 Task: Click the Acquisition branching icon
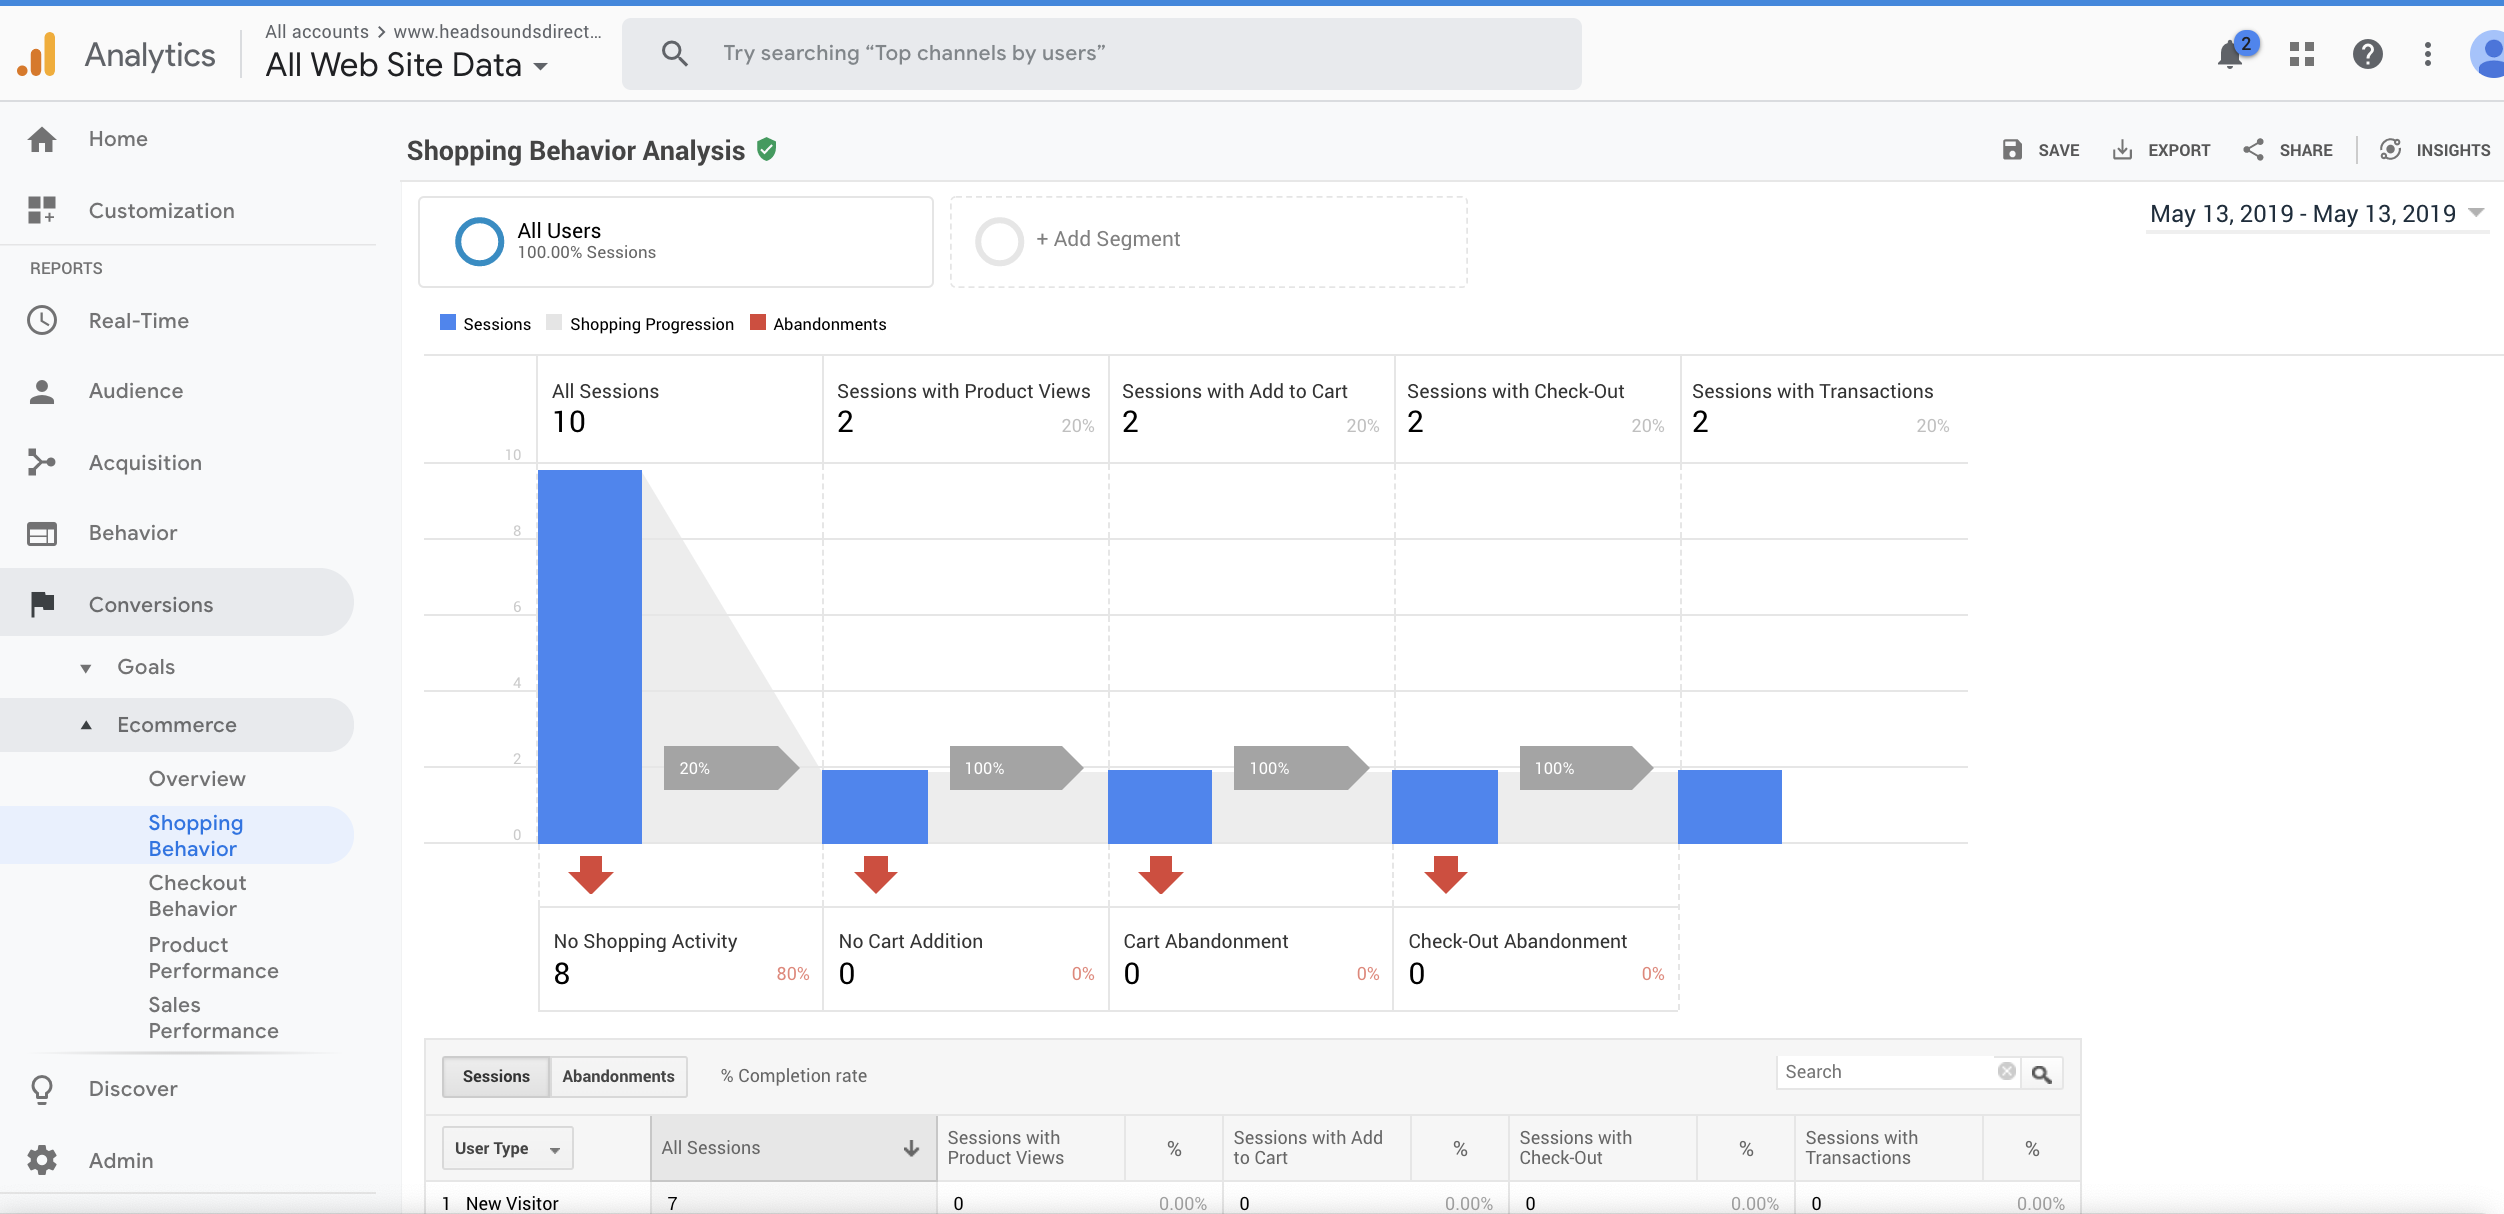[42, 462]
